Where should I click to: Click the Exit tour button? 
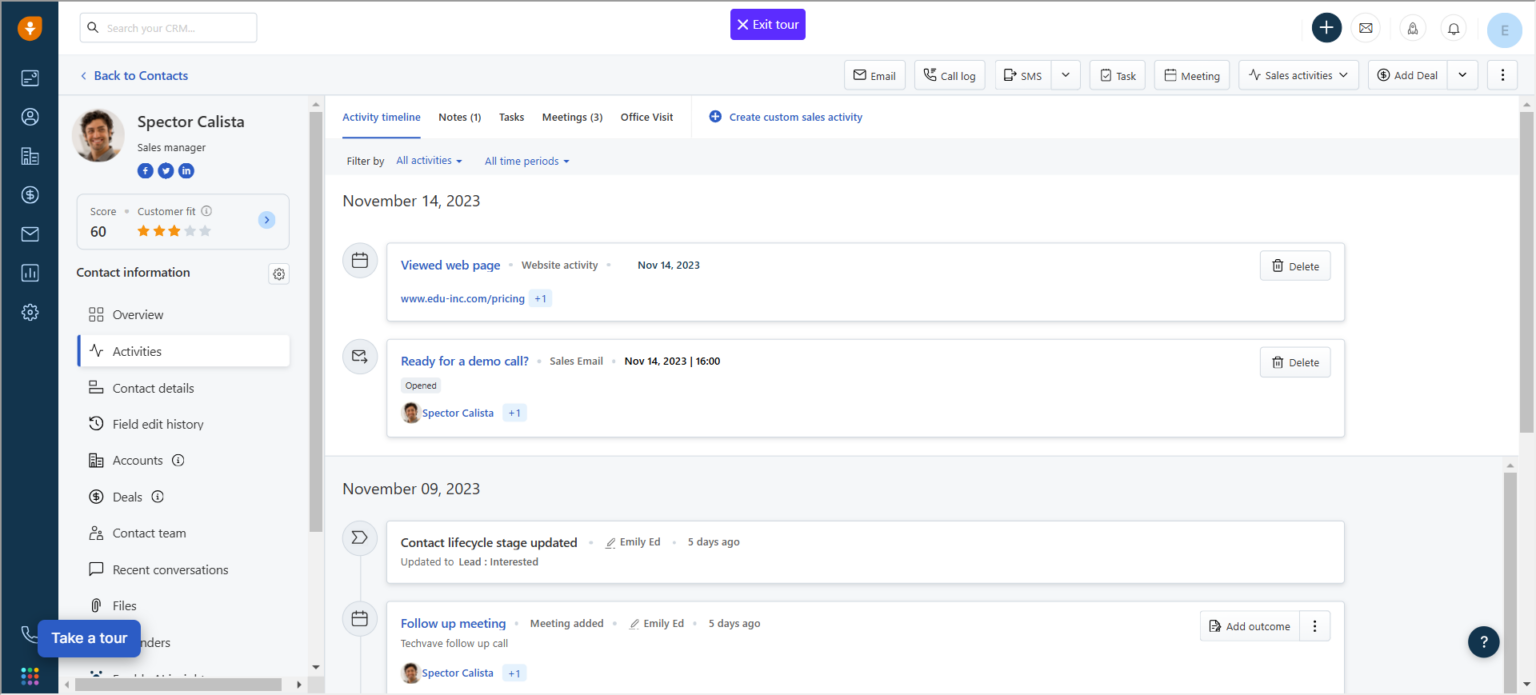coord(768,24)
